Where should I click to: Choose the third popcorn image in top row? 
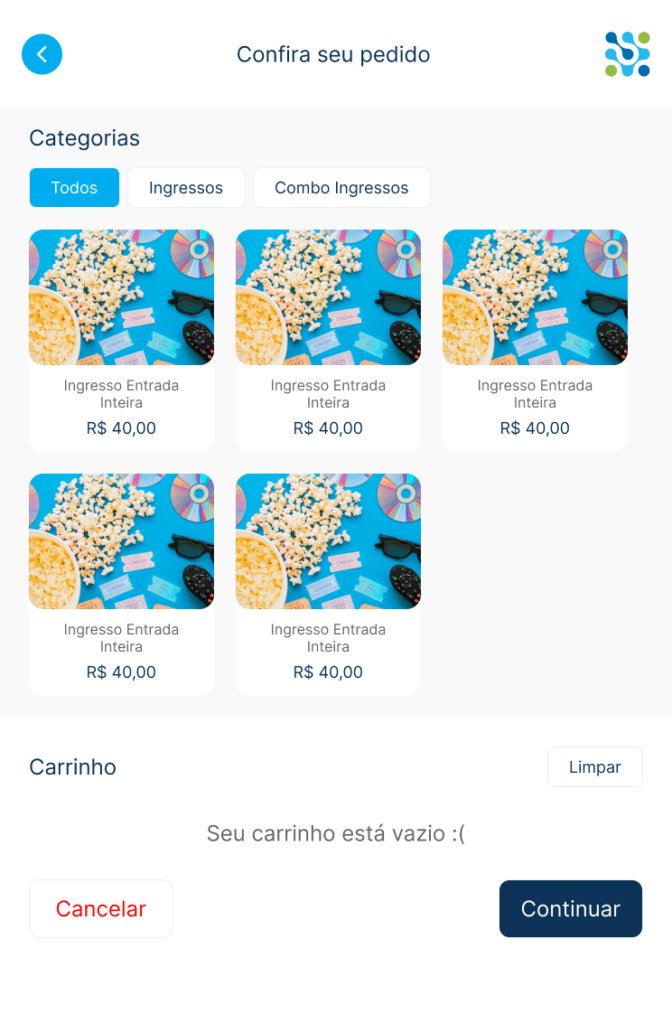535,297
